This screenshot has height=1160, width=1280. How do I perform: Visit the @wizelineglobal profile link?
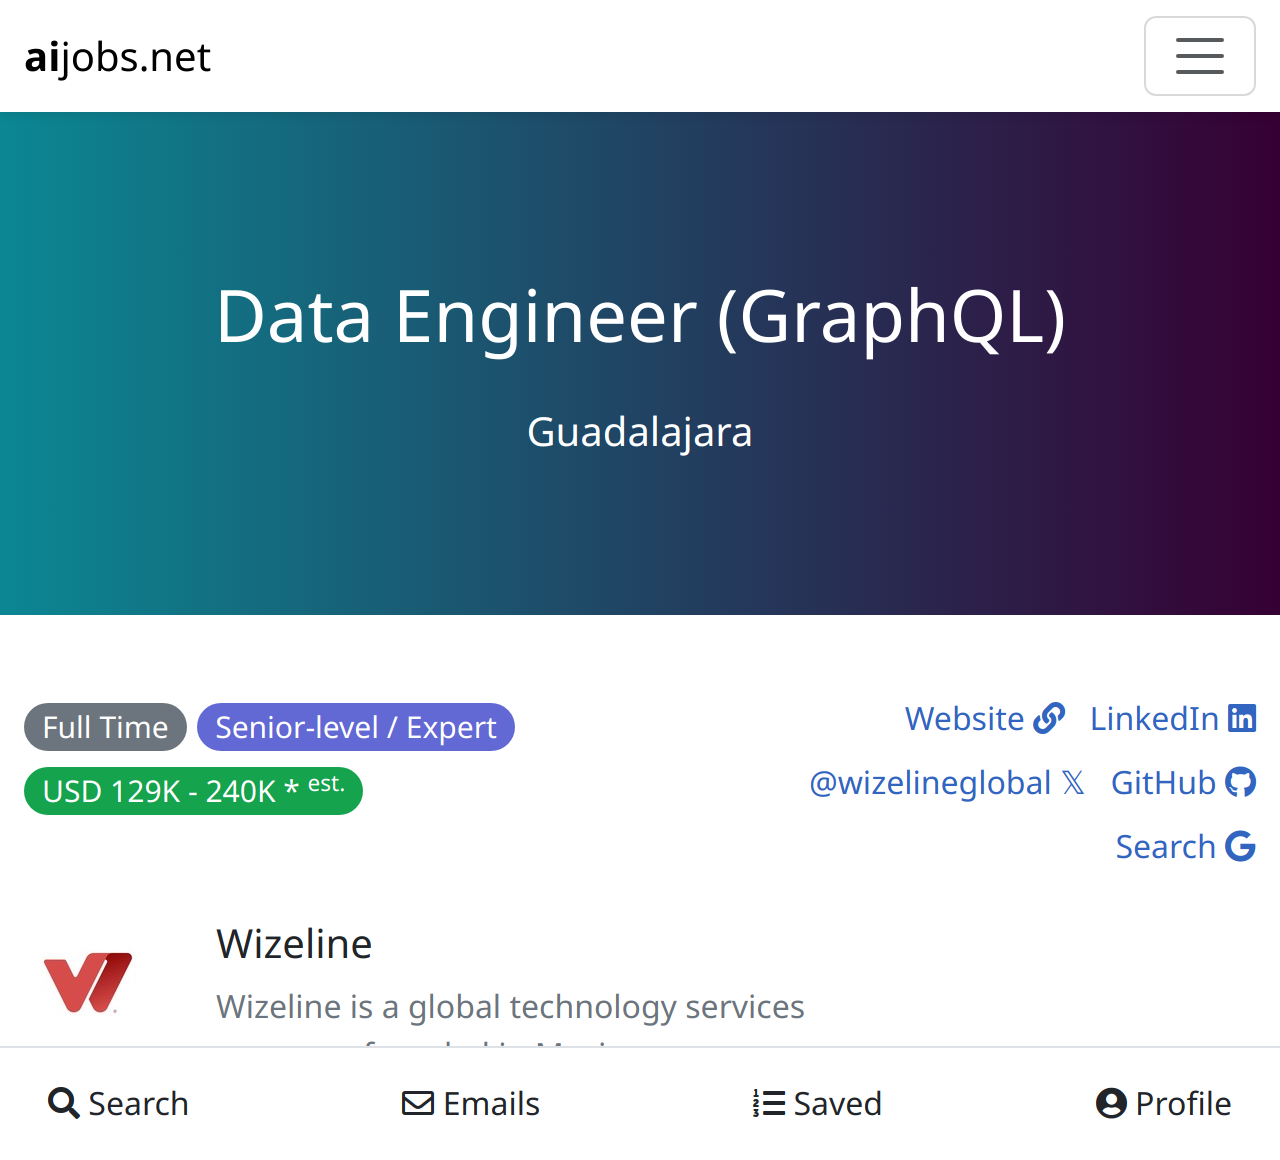[x=930, y=782]
